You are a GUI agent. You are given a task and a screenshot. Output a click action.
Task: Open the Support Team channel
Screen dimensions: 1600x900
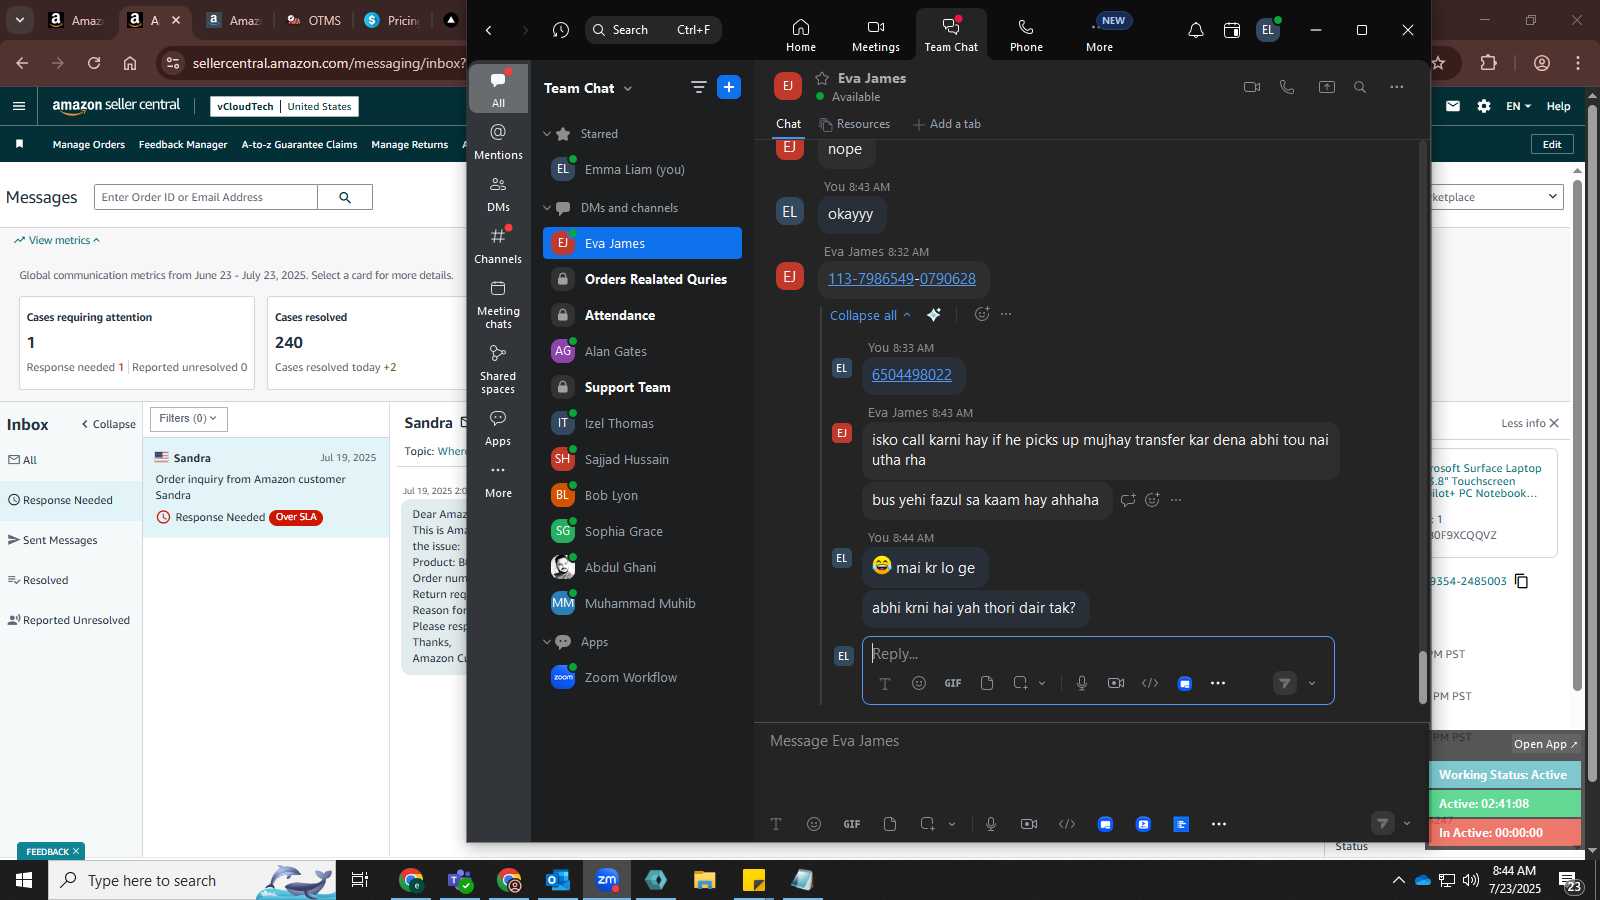pyautogui.click(x=642, y=387)
